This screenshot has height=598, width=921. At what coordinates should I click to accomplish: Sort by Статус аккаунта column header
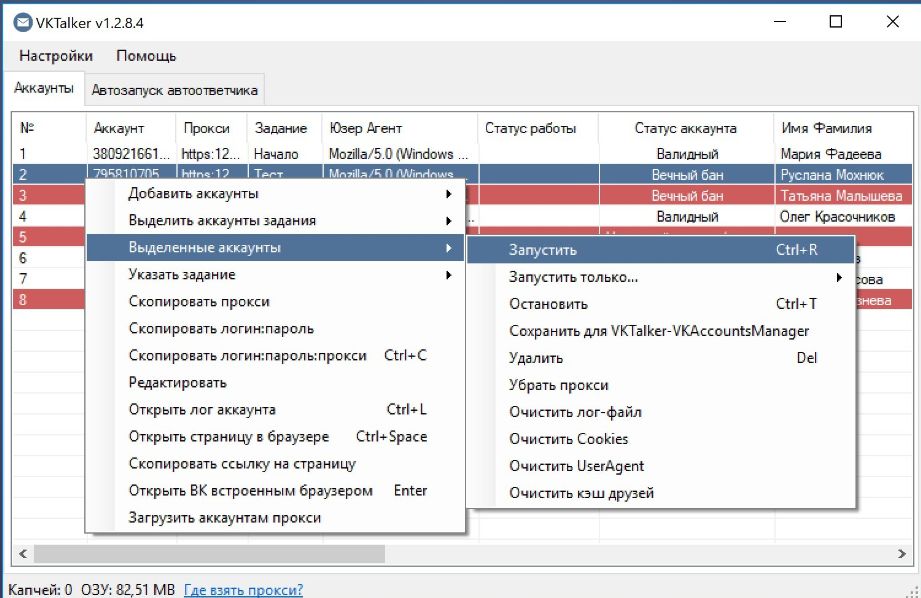pos(685,128)
